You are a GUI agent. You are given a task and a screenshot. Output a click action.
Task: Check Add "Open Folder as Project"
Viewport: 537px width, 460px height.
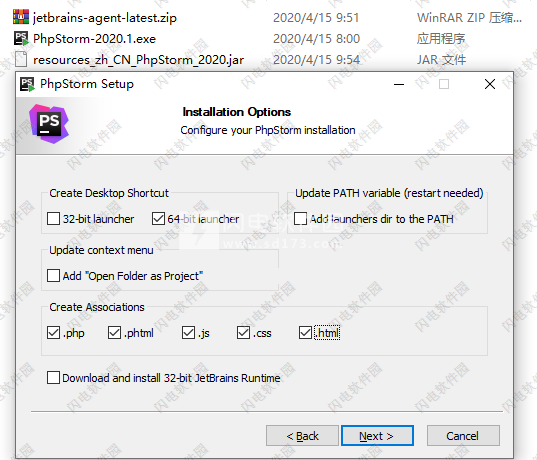53,275
